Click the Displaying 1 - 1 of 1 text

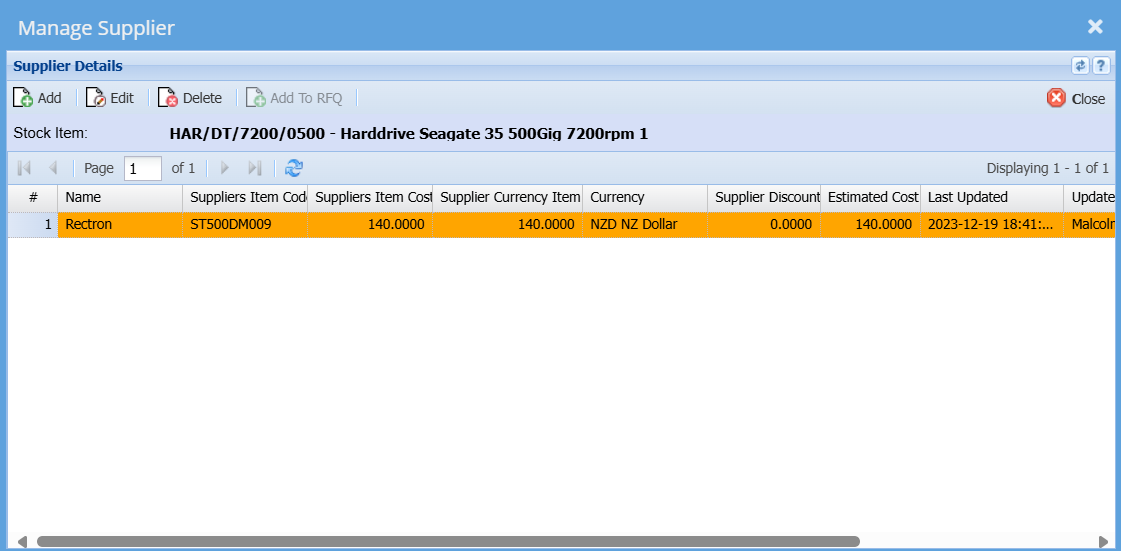(1047, 169)
